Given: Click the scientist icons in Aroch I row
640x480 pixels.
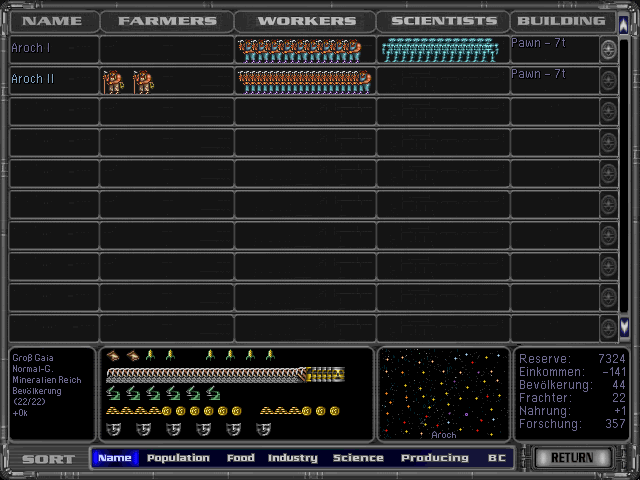Looking at the screenshot, I should 438,48.
